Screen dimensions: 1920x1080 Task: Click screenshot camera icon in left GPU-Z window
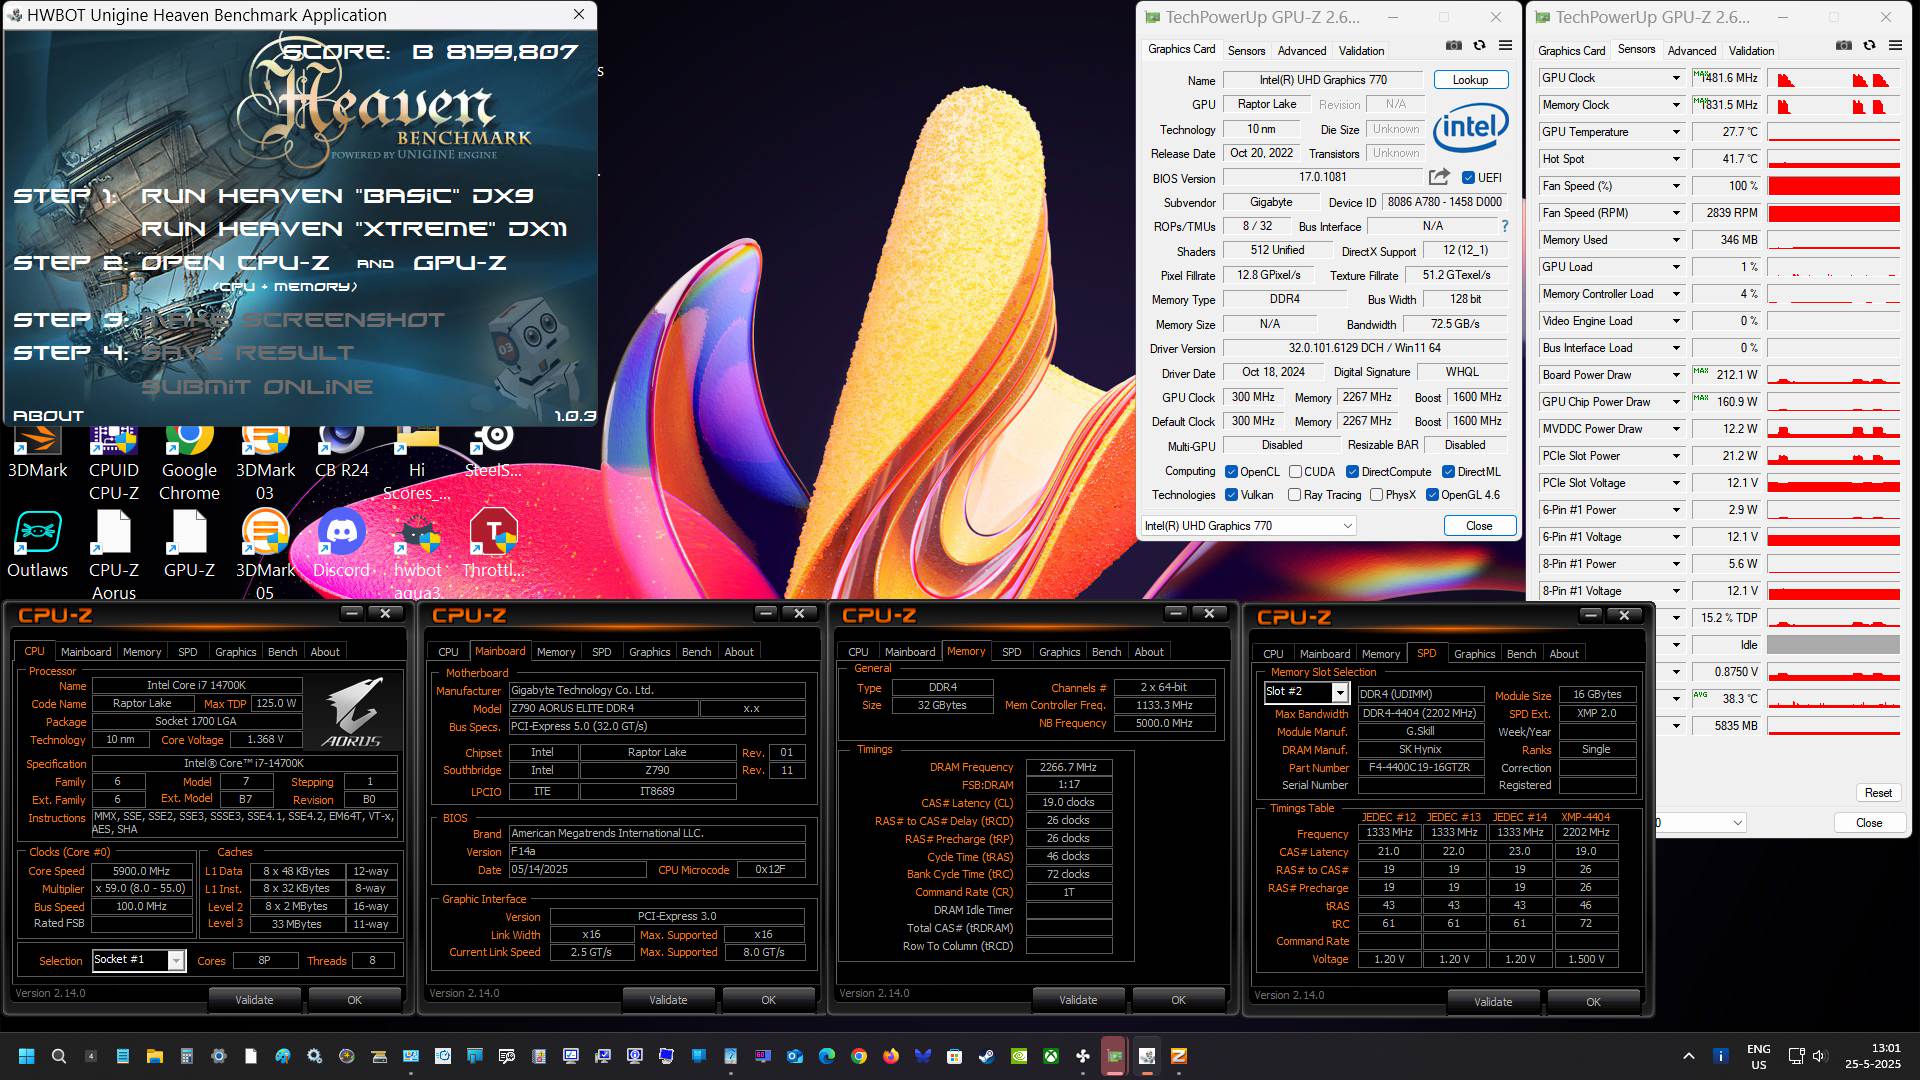point(1454,46)
